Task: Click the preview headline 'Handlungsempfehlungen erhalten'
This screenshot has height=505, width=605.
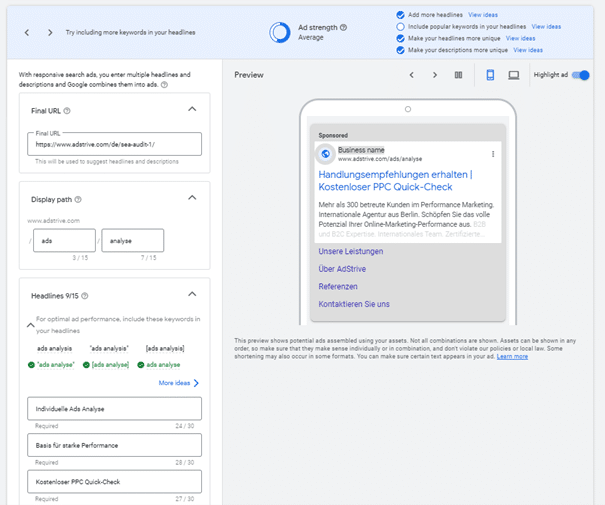Action: (393, 175)
